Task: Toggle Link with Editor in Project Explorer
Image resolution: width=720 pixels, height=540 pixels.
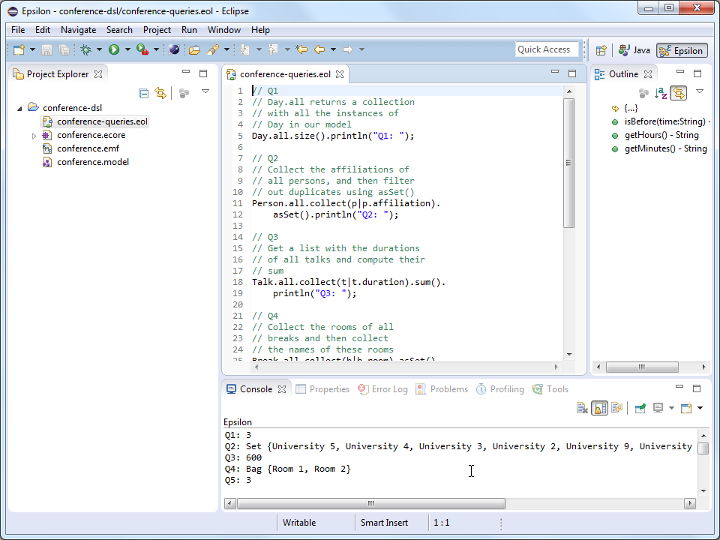Action: [160, 93]
